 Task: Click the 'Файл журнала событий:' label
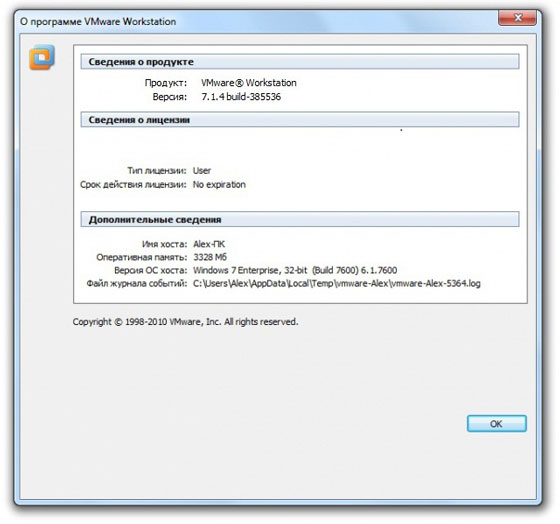137,284
